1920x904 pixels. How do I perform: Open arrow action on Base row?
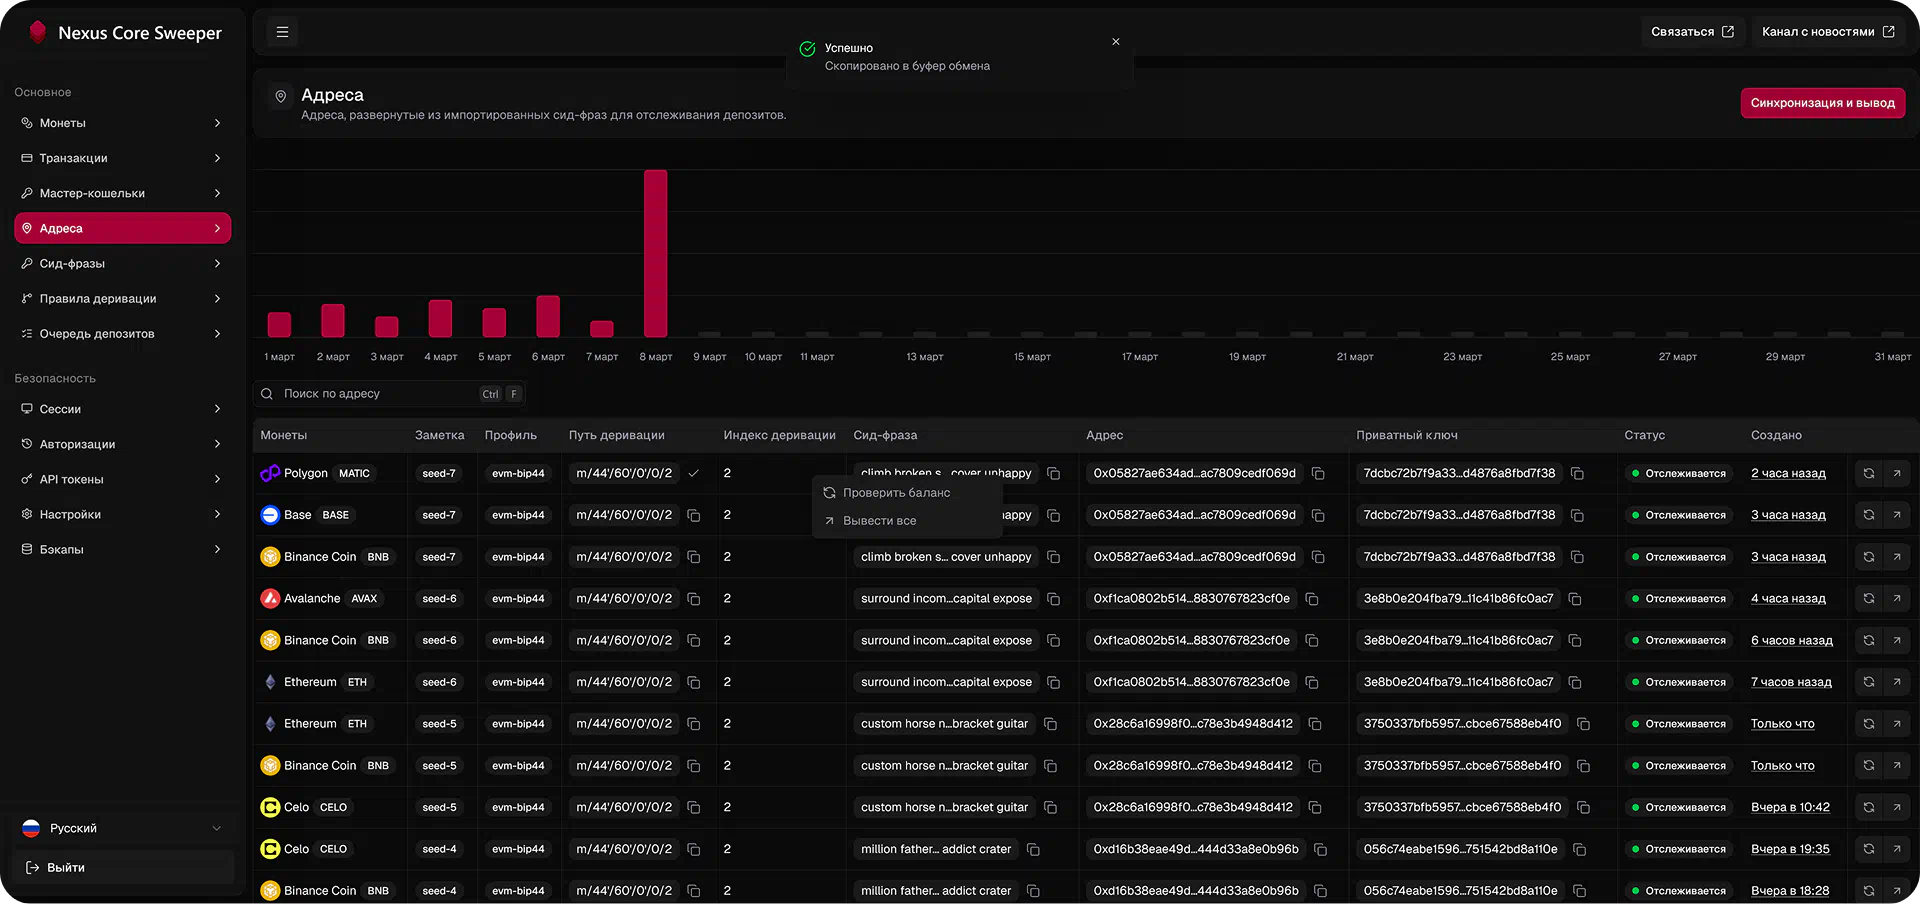click(1896, 515)
